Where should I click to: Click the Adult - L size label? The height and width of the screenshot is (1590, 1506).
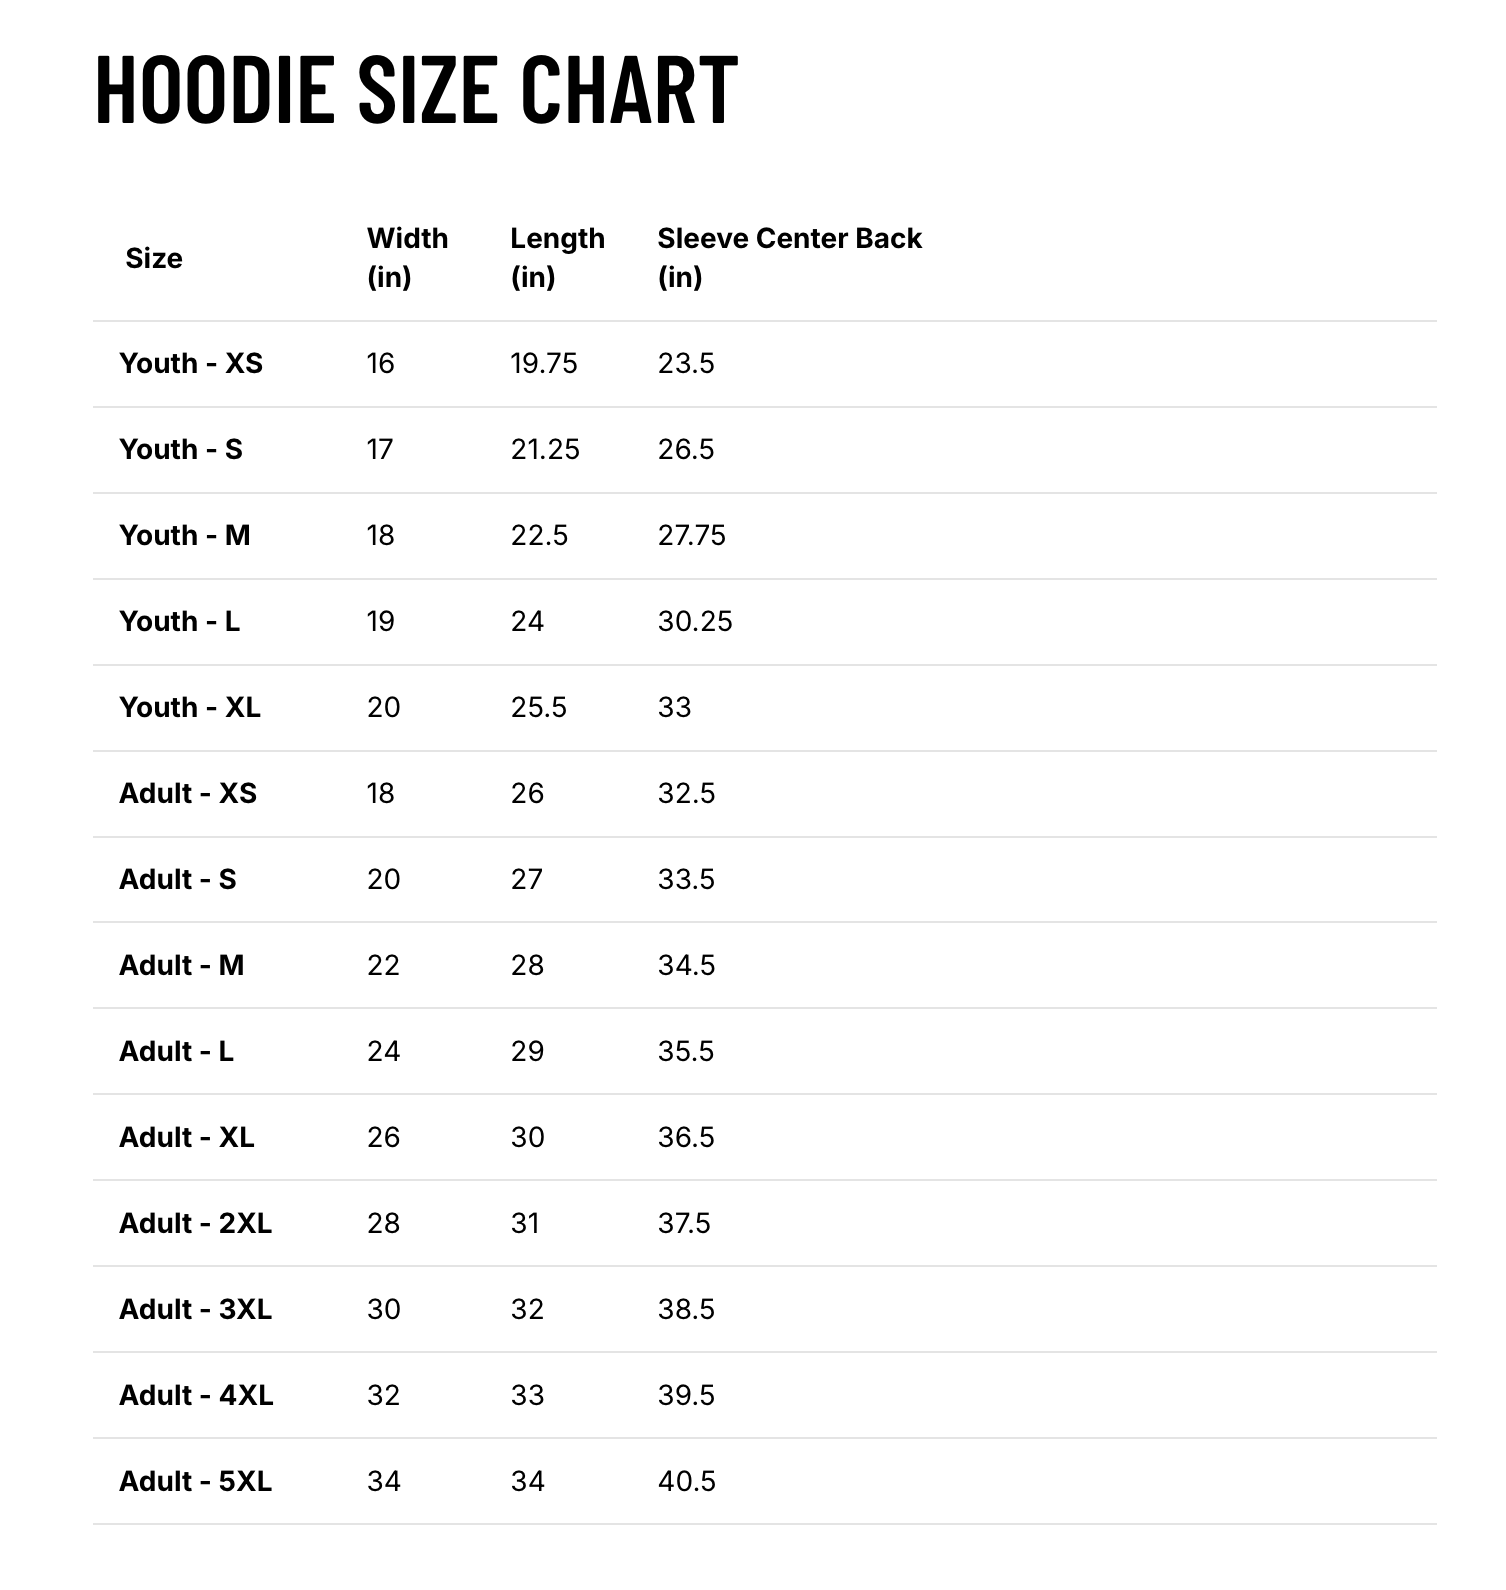coord(177,1051)
